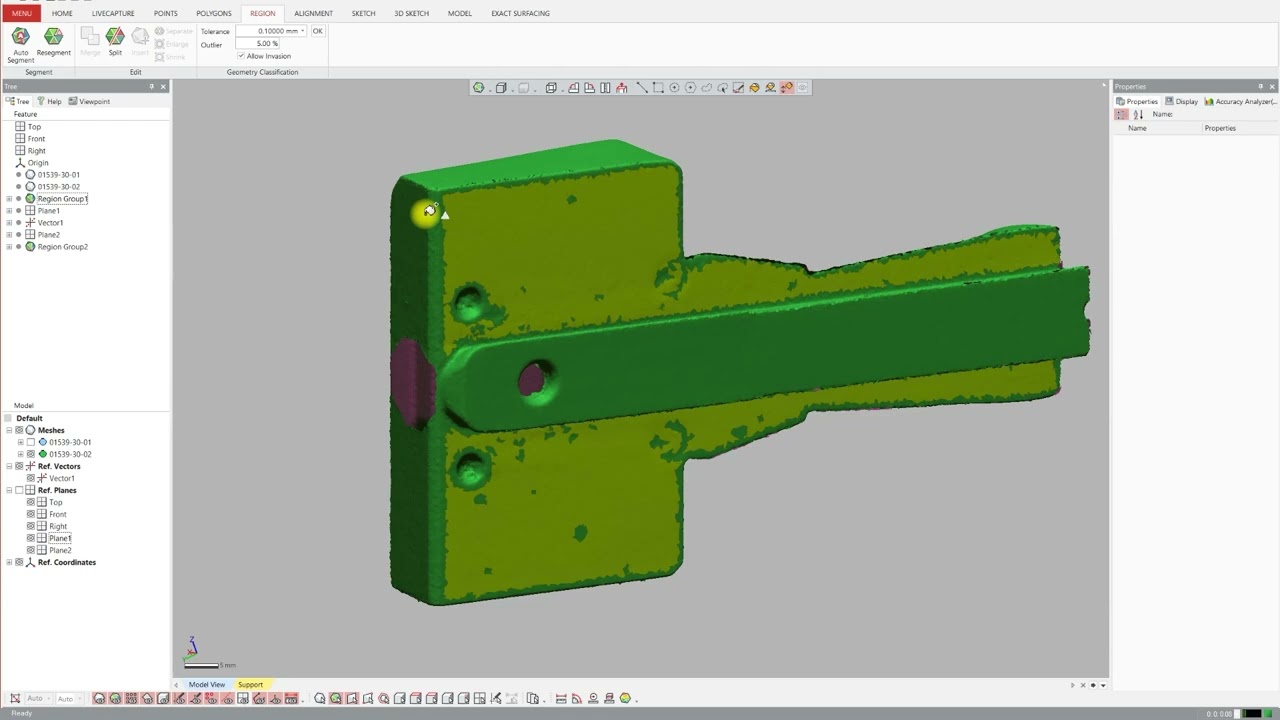This screenshot has width=1280, height=720.
Task: Click the first Auto dropdown in the bottom toolbar
Action: coord(37,698)
